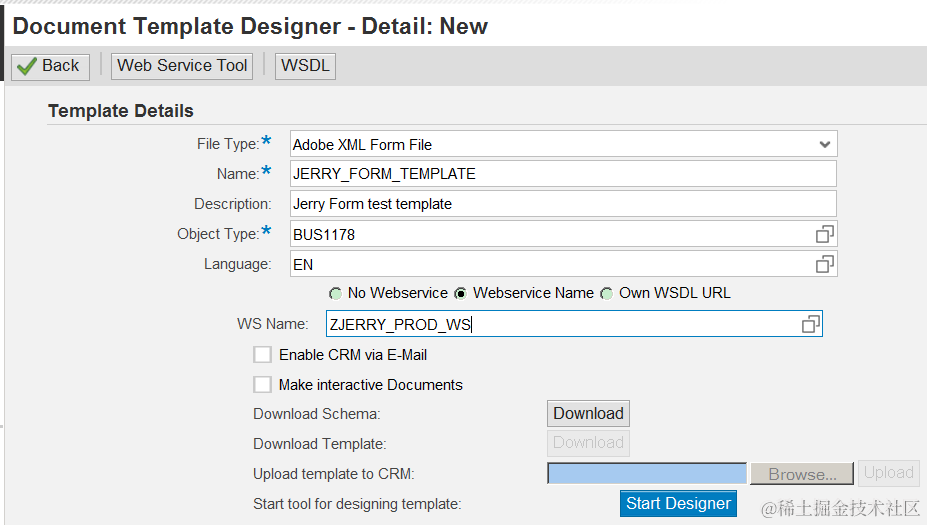927x525 pixels.
Task: Enable CRM via E-Mail checkbox
Action: click(262, 355)
